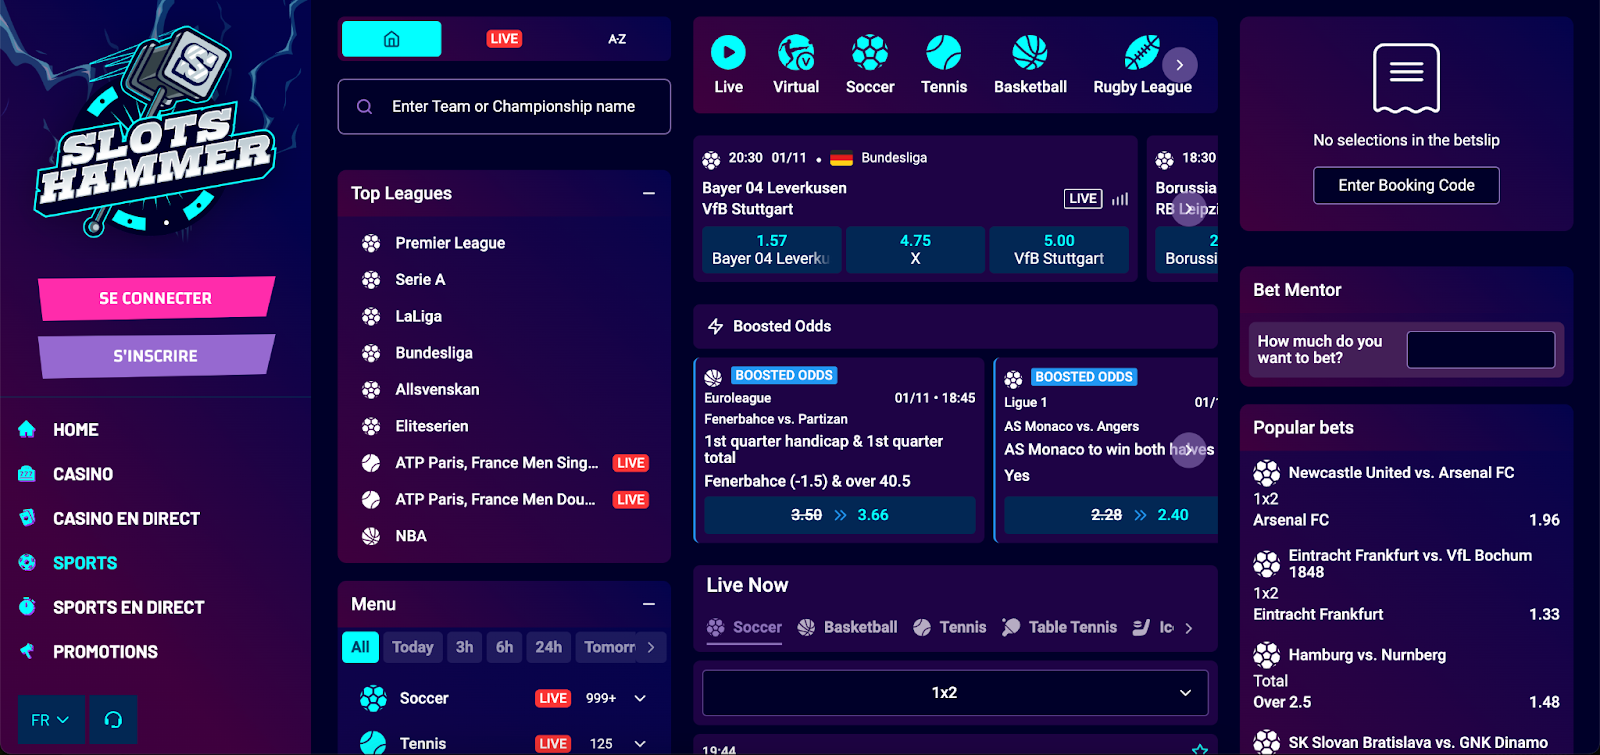Select Soccer tab in Live Now
Viewport: 1600px width, 755px height.
click(x=745, y=627)
